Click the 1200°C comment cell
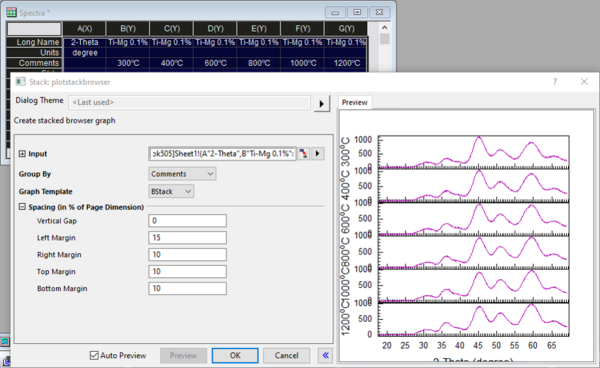The image size is (600, 368). tap(346, 63)
